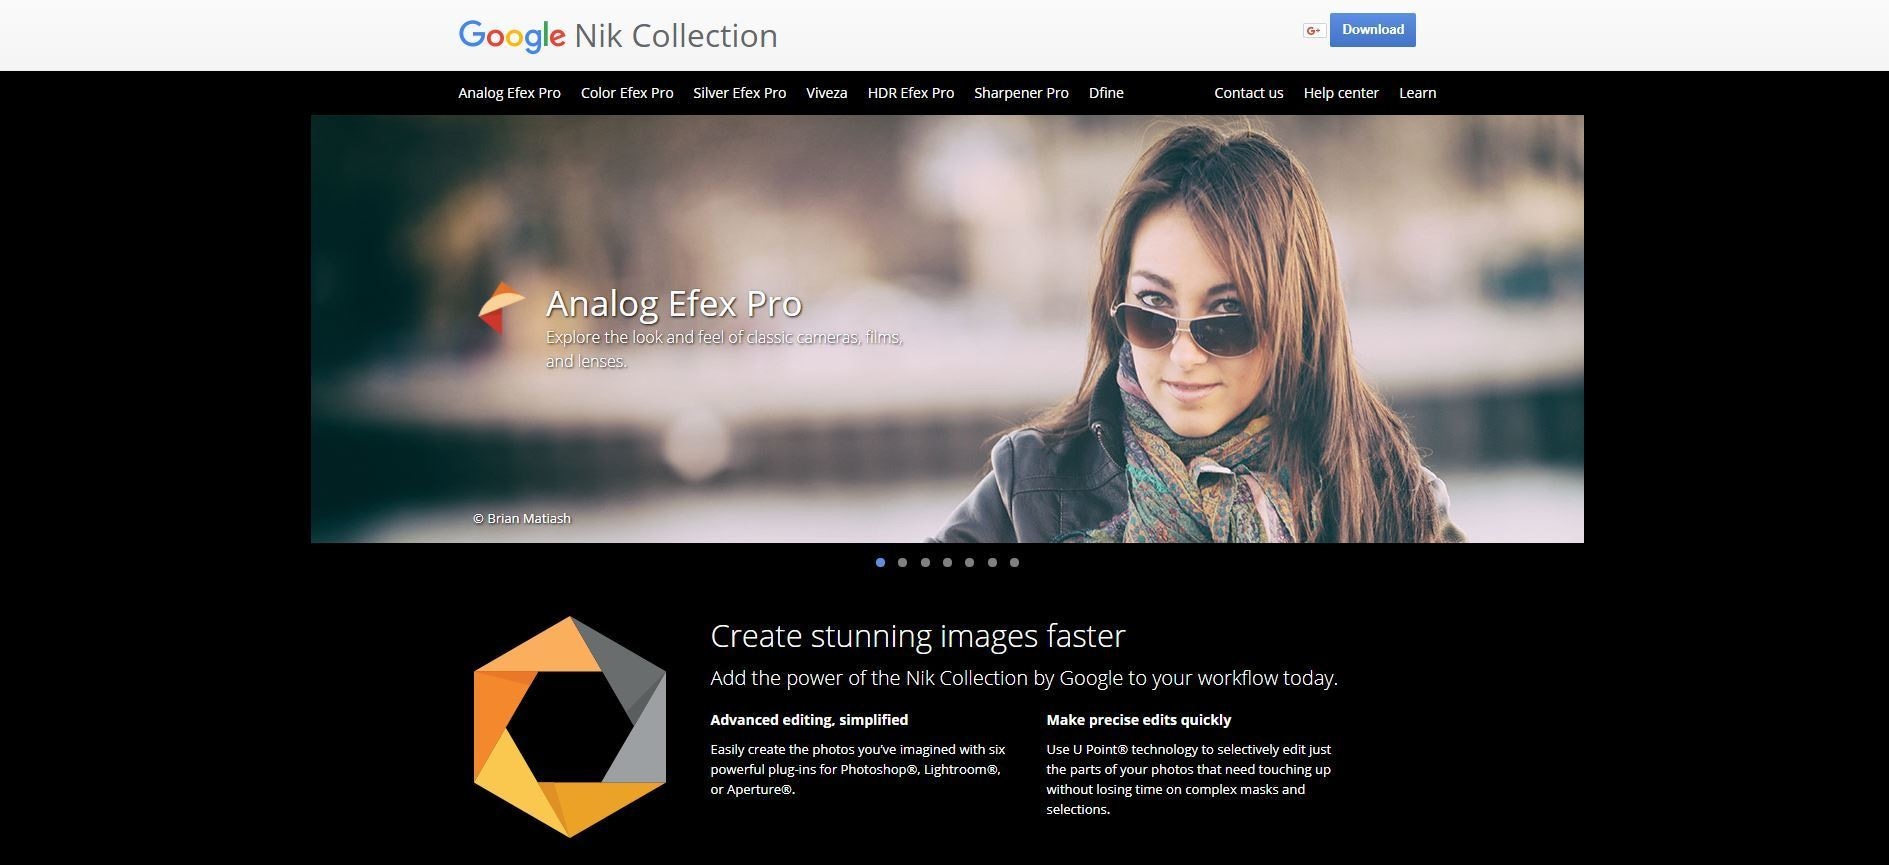Select the second carousel dot
This screenshot has width=1889, height=865.
click(902, 562)
